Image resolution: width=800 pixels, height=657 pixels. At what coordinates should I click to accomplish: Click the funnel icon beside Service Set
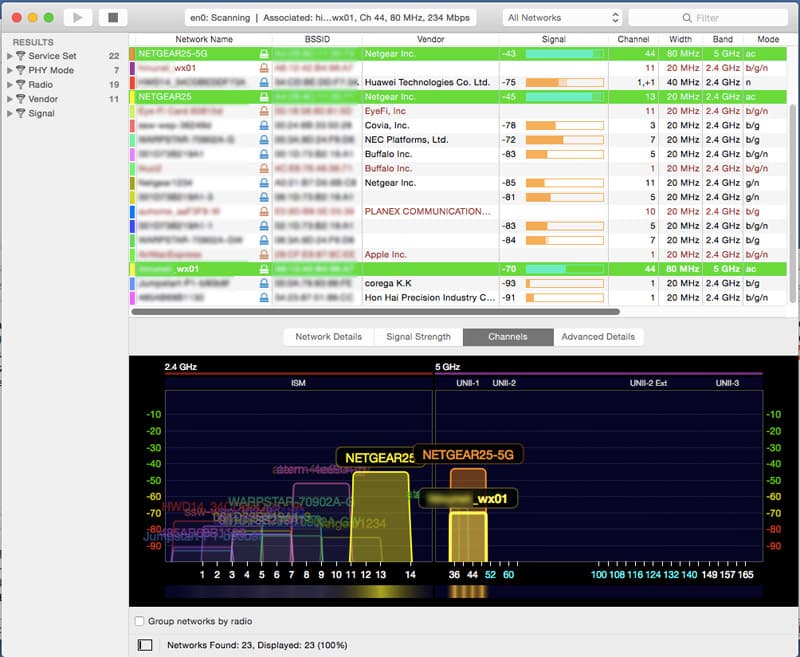[20, 56]
